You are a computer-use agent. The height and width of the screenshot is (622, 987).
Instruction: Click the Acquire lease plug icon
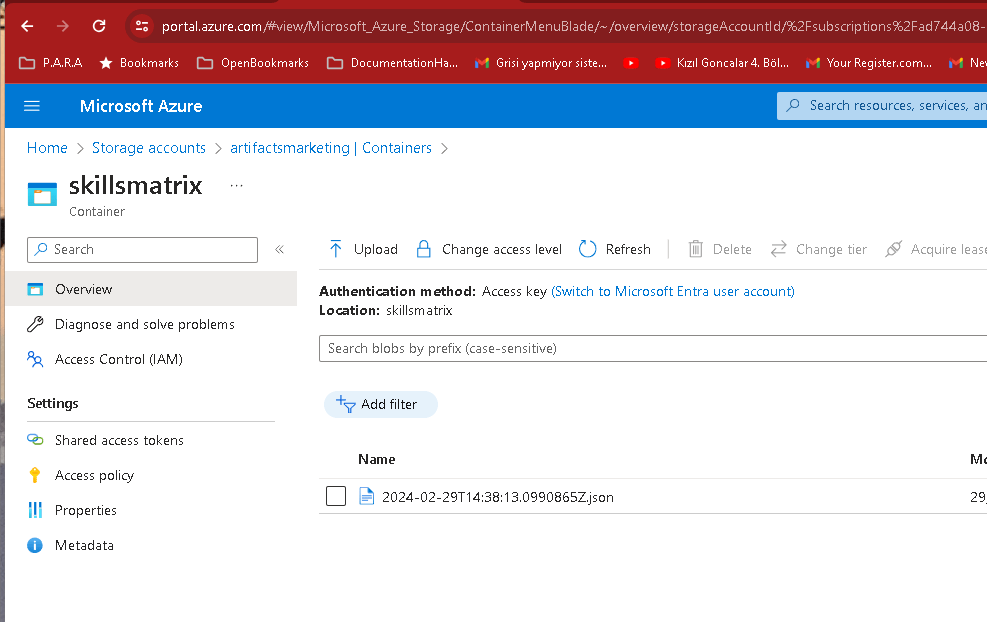(x=893, y=249)
